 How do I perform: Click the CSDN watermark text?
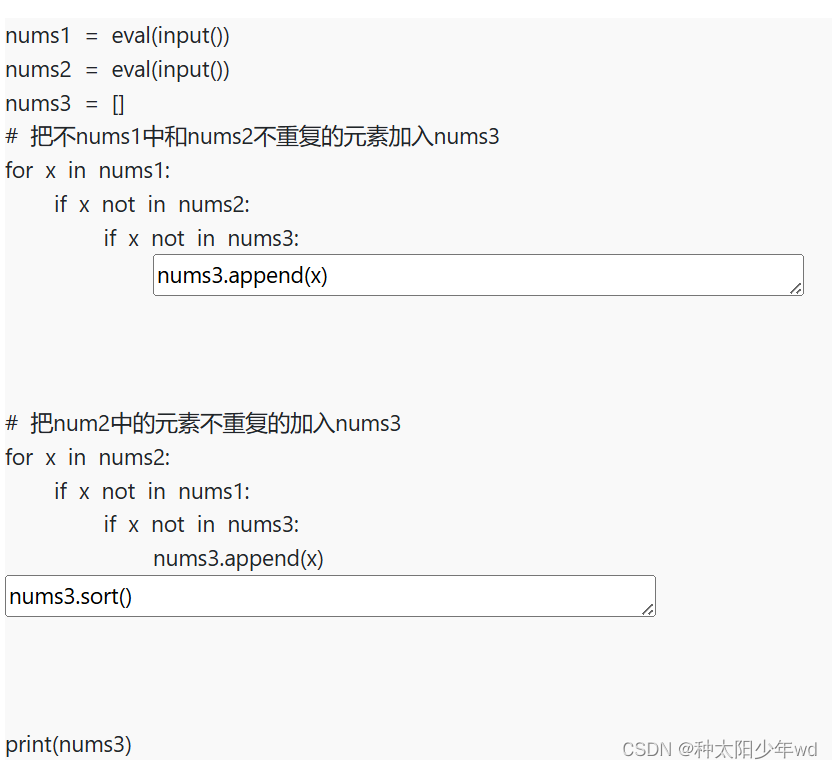click(x=647, y=749)
